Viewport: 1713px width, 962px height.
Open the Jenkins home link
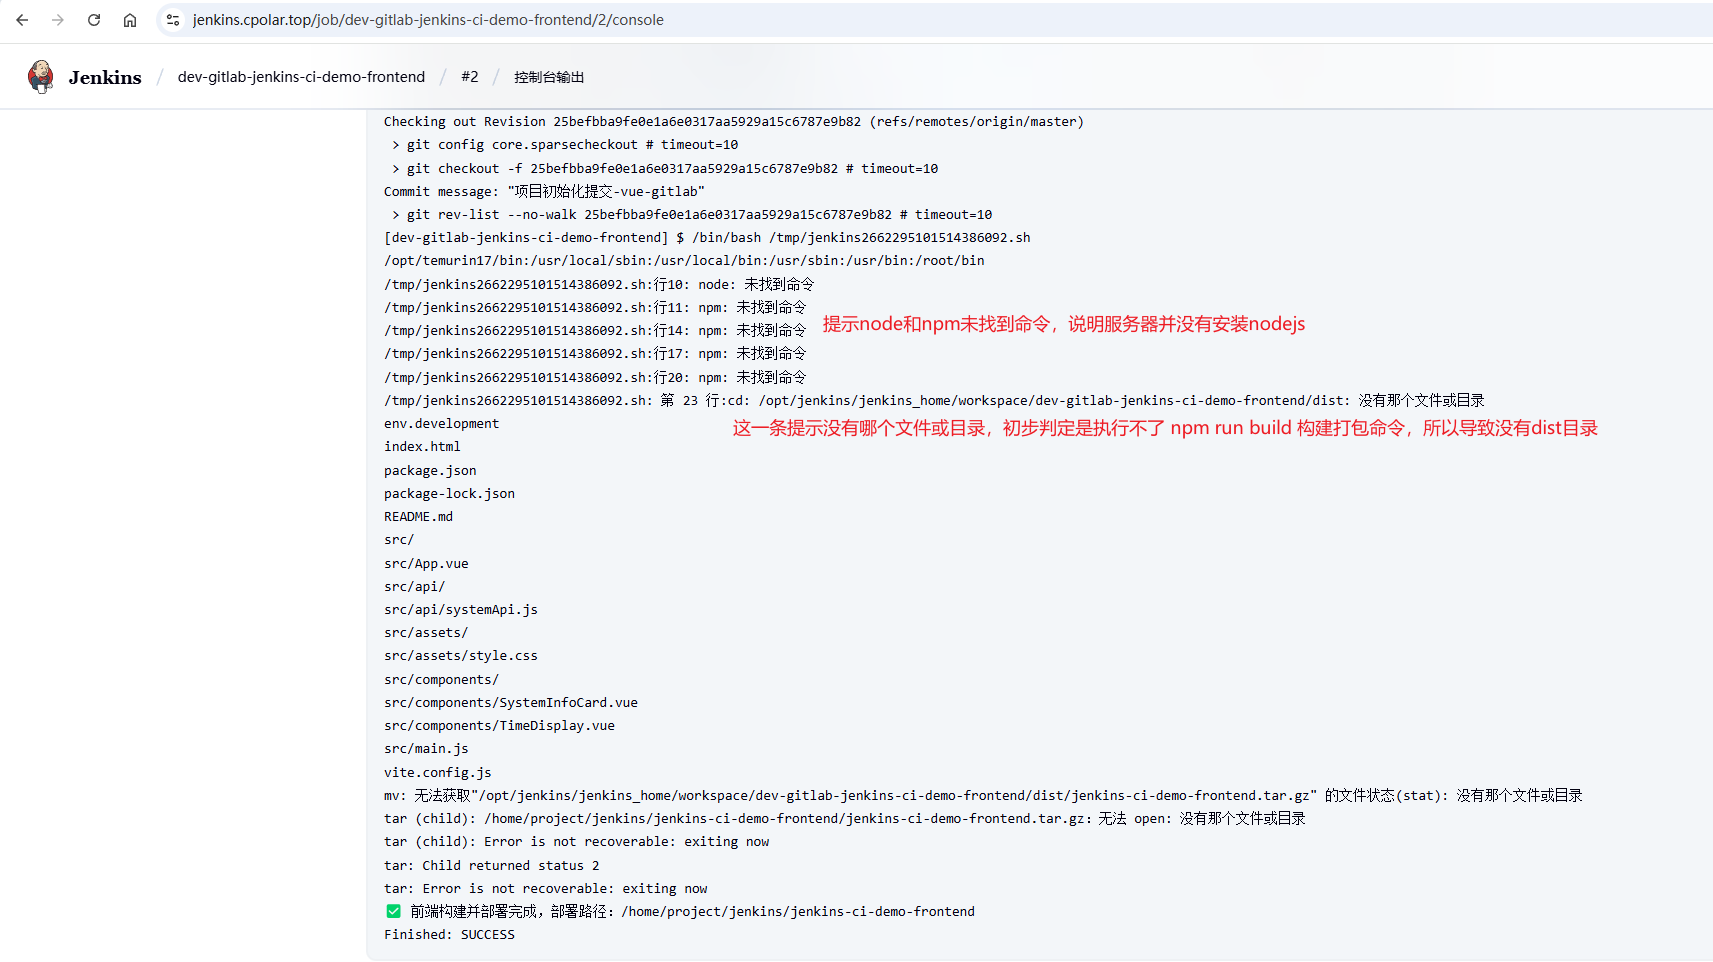(105, 77)
